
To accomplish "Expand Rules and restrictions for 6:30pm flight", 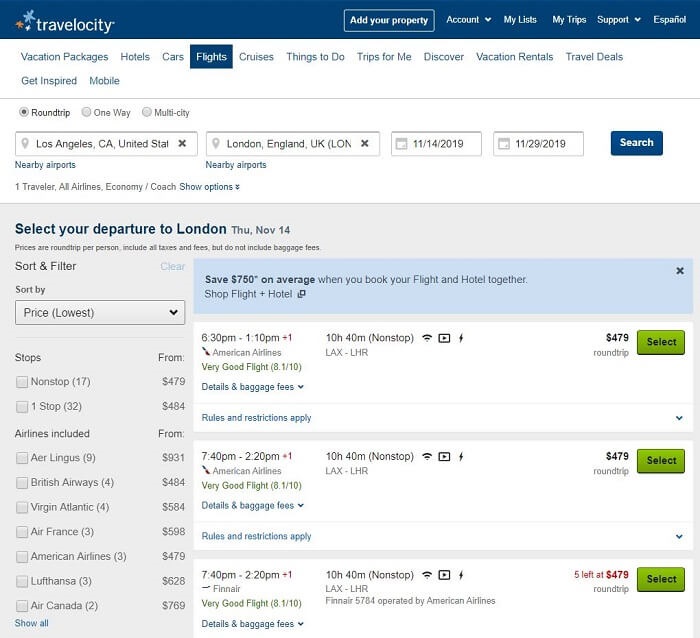I will (443, 418).
